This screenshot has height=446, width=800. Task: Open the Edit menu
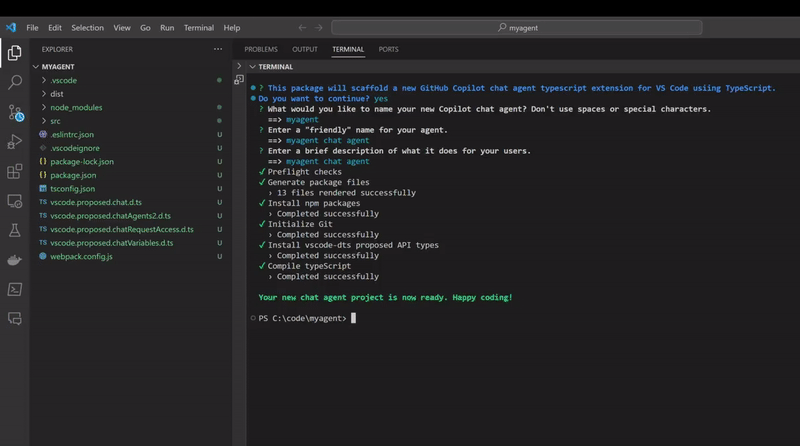pyautogui.click(x=55, y=28)
